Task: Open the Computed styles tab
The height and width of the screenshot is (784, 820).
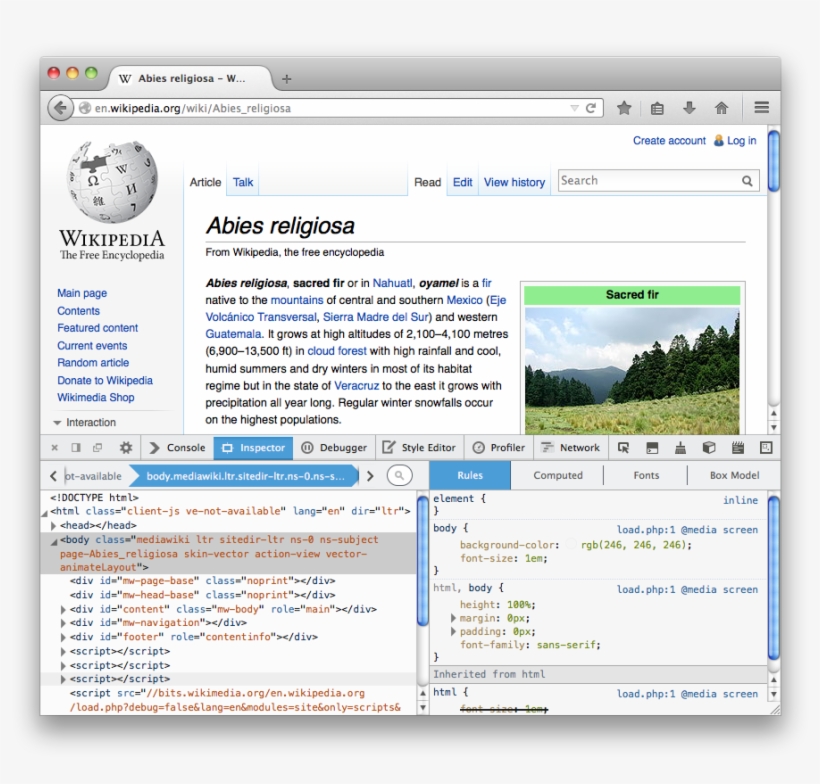Action: (x=557, y=475)
